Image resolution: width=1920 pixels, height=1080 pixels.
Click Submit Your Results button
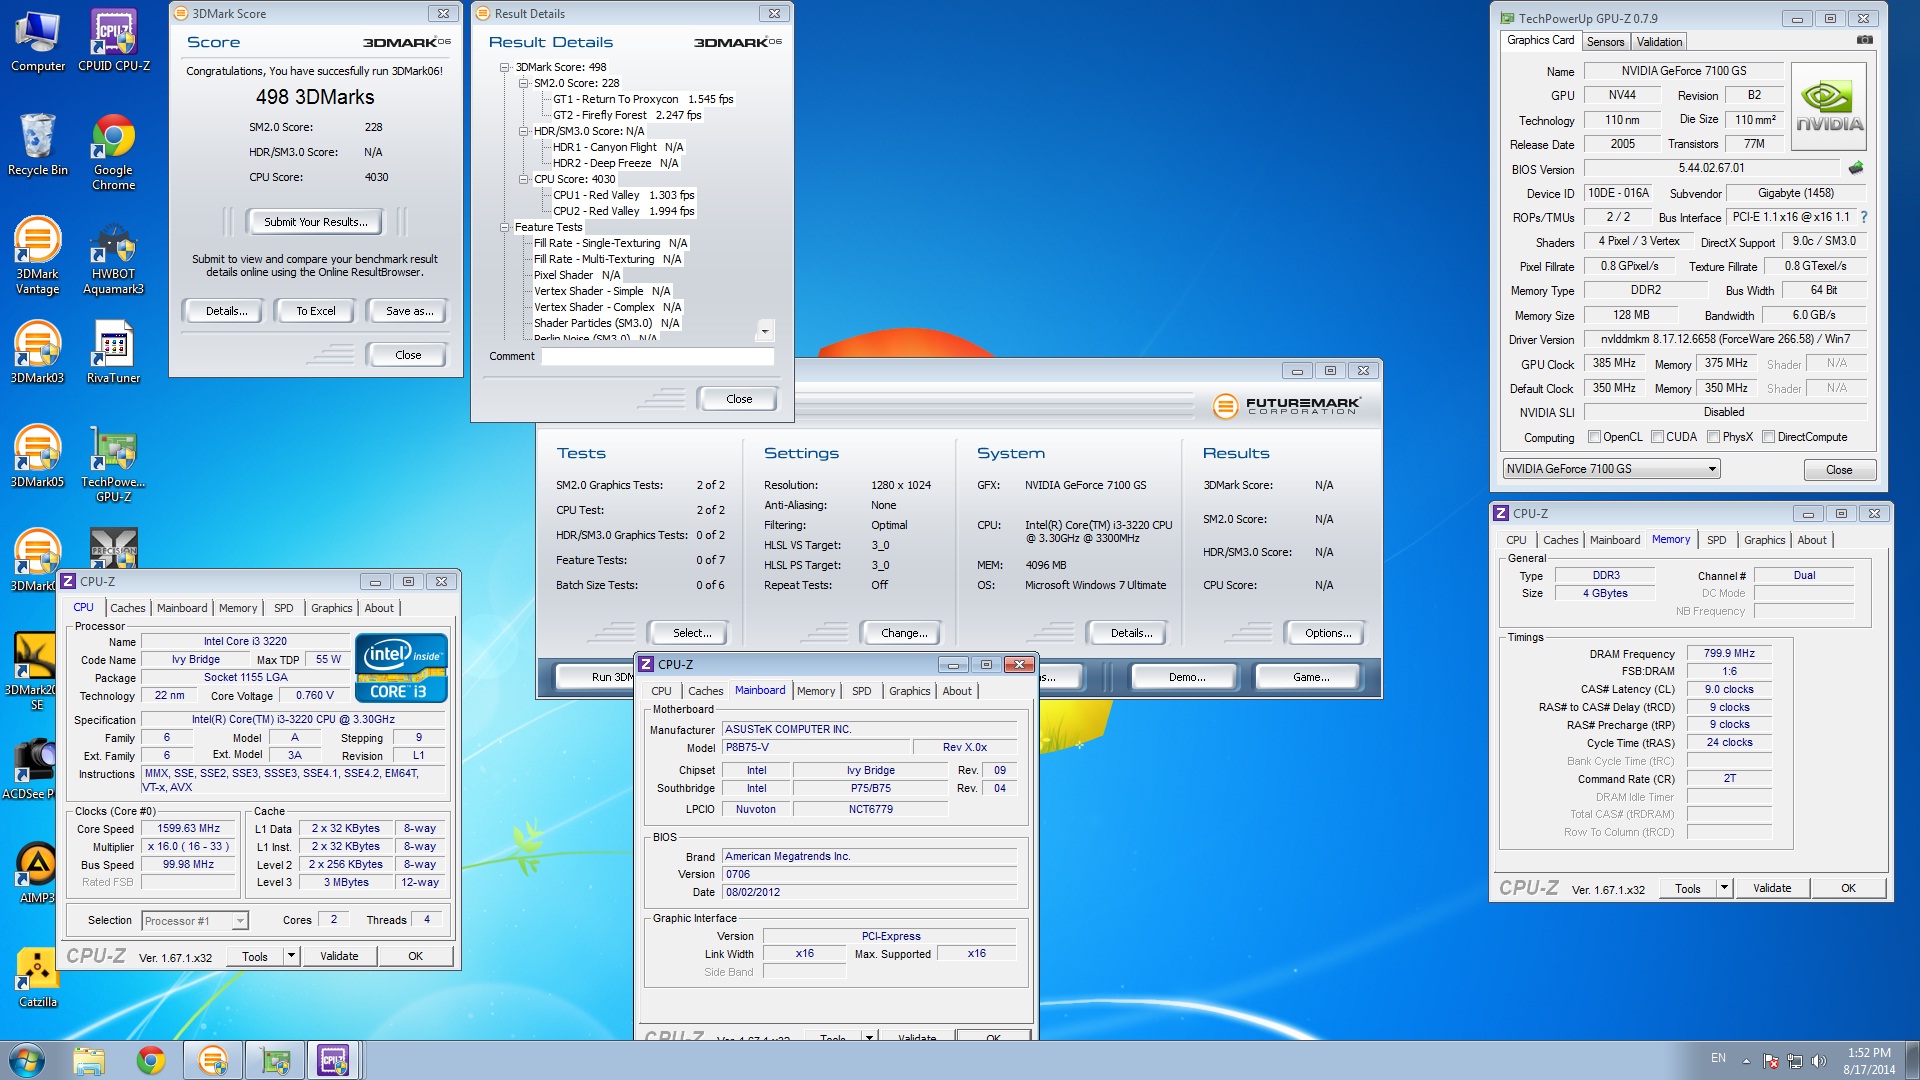click(x=315, y=222)
